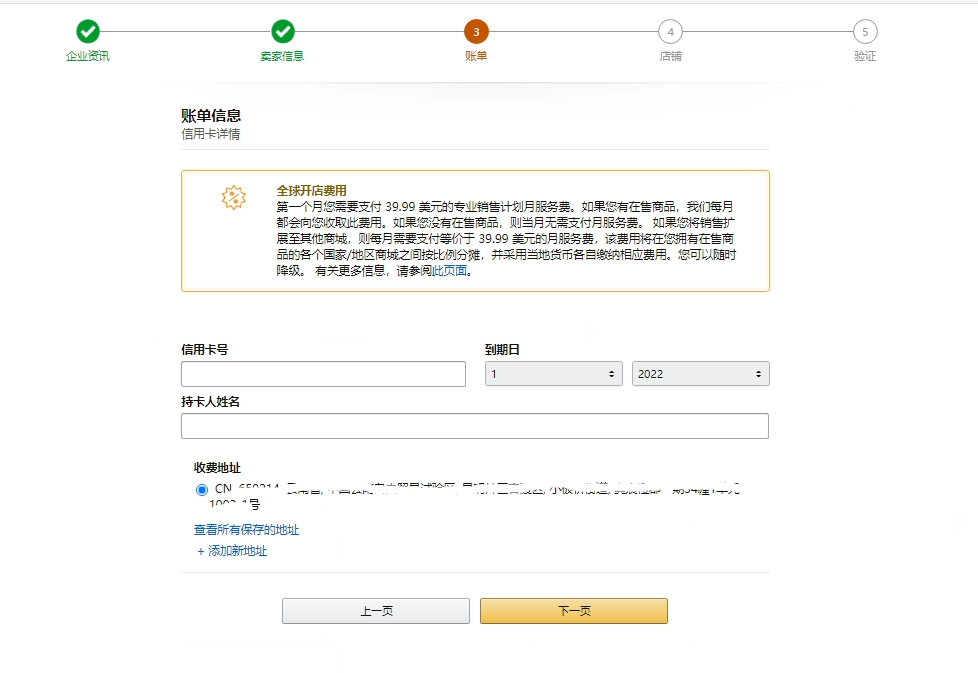Click the step 4 店铺 circle
The width and height of the screenshot is (978, 673).
pyautogui.click(x=671, y=31)
